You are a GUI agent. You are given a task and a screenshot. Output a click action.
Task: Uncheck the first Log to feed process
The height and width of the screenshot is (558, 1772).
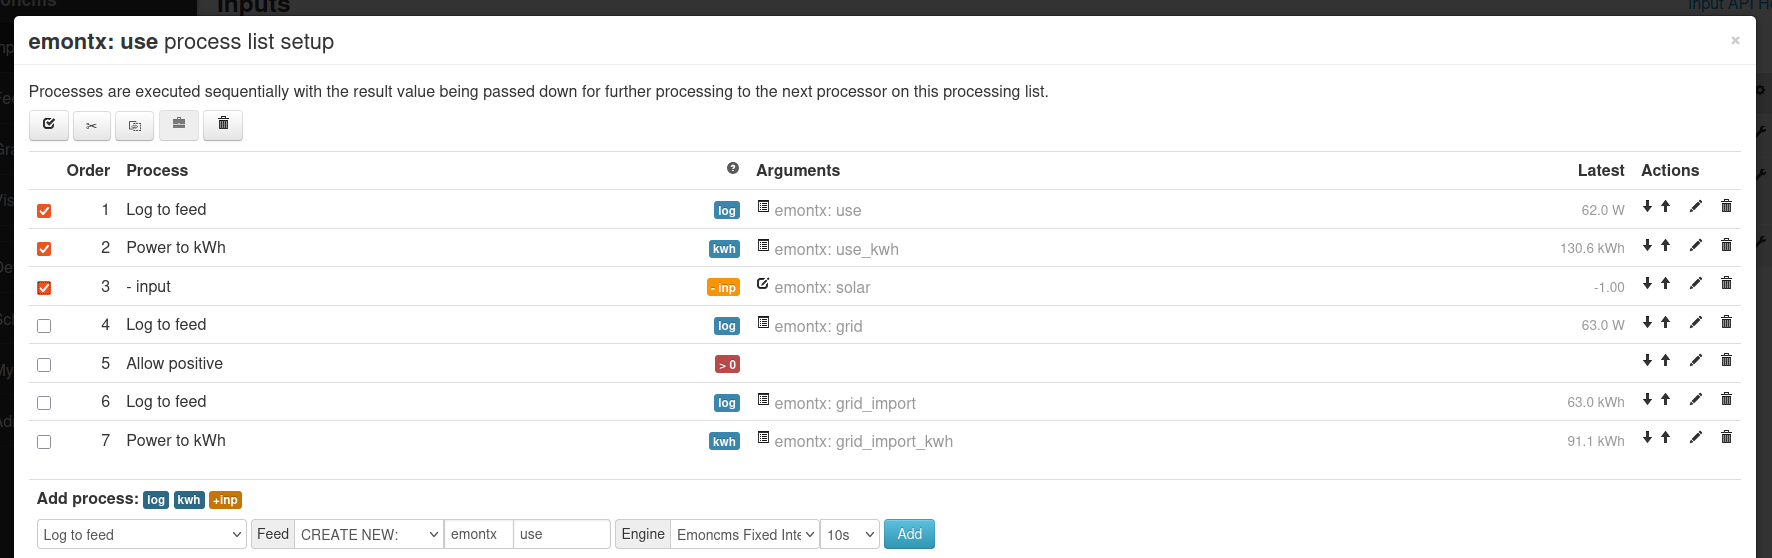pyautogui.click(x=44, y=211)
